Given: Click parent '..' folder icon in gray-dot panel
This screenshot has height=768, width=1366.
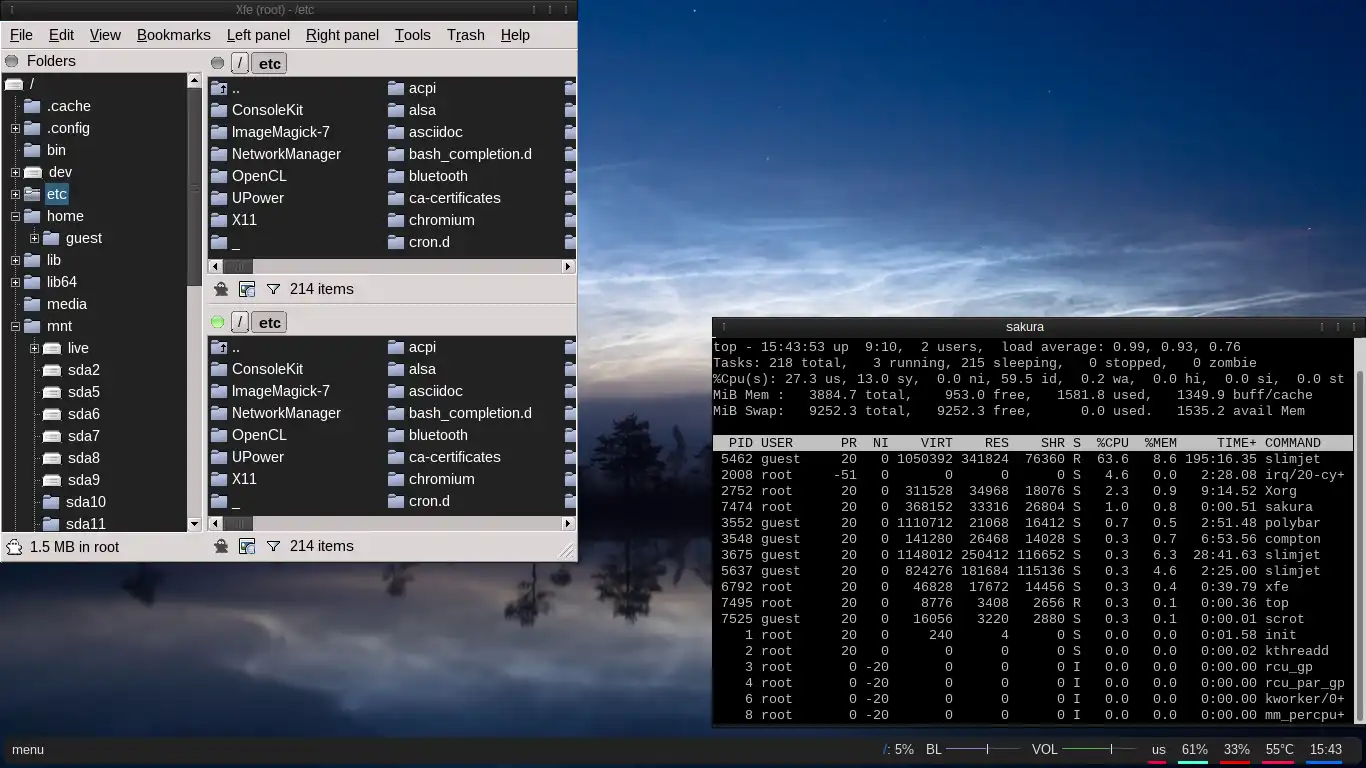Looking at the screenshot, I should [x=219, y=88].
